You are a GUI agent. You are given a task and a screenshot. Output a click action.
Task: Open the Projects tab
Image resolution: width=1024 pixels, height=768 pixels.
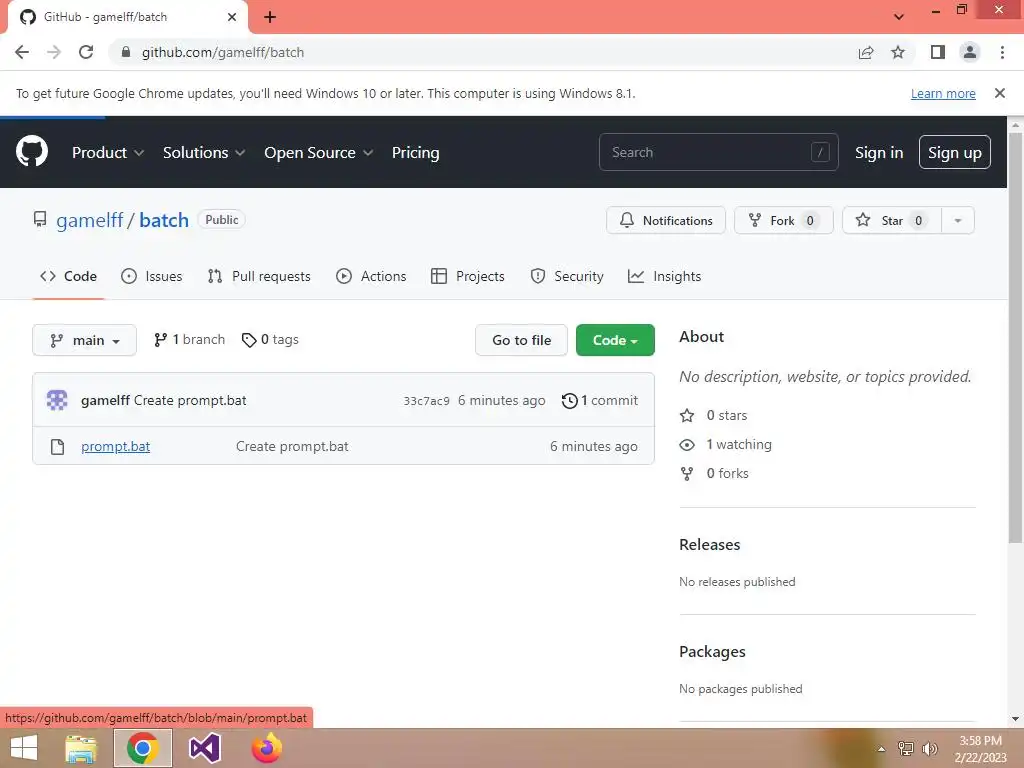[468, 276]
